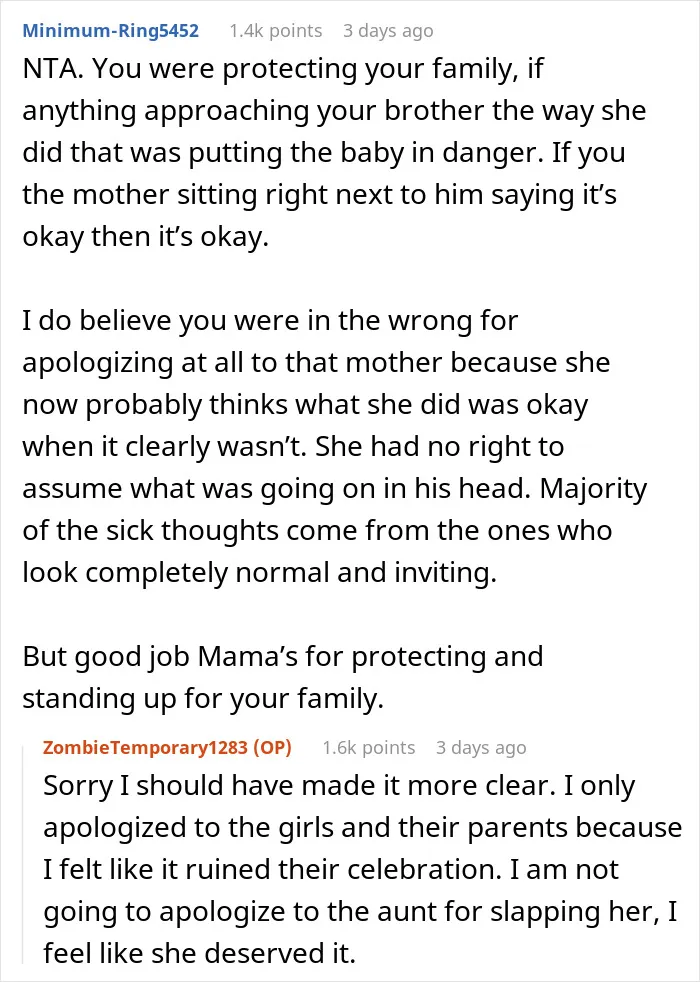Open Minimum-Ring5452's user profile
This screenshot has height=982, width=700.
point(111,31)
